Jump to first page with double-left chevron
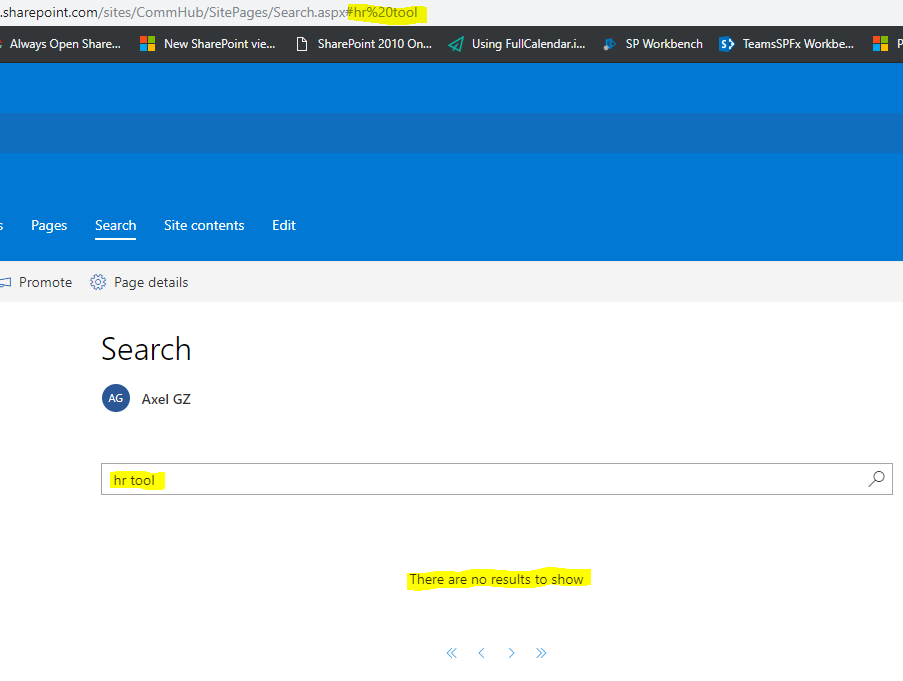 point(451,652)
